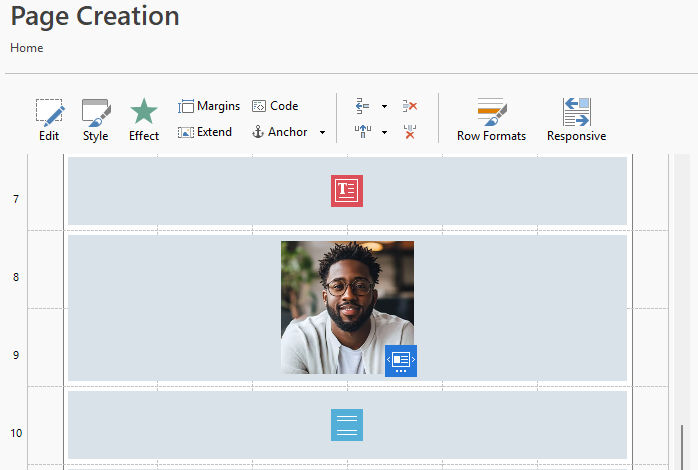This screenshot has height=470, width=698.
Task: Click the Anchor button
Action: [279, 132]
